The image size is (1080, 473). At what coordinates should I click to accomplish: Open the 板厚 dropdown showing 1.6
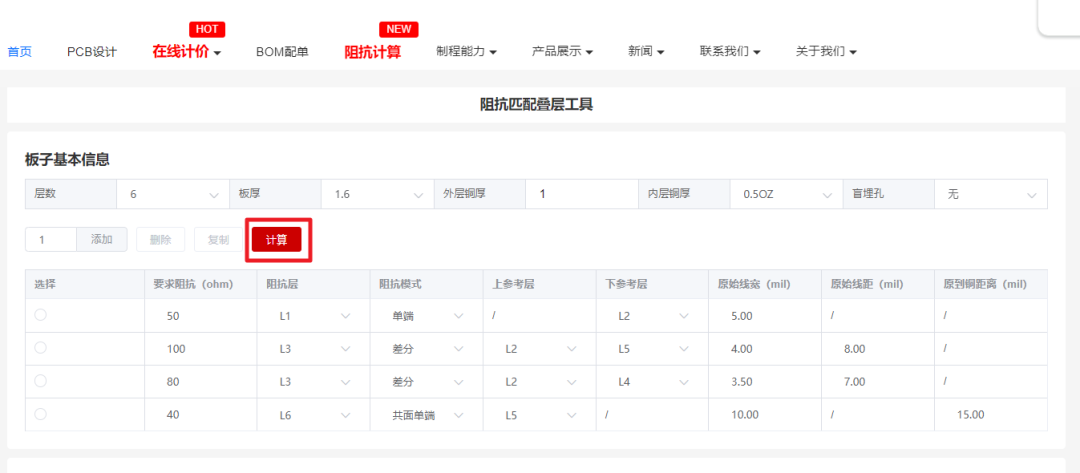[x=377, y=194]
